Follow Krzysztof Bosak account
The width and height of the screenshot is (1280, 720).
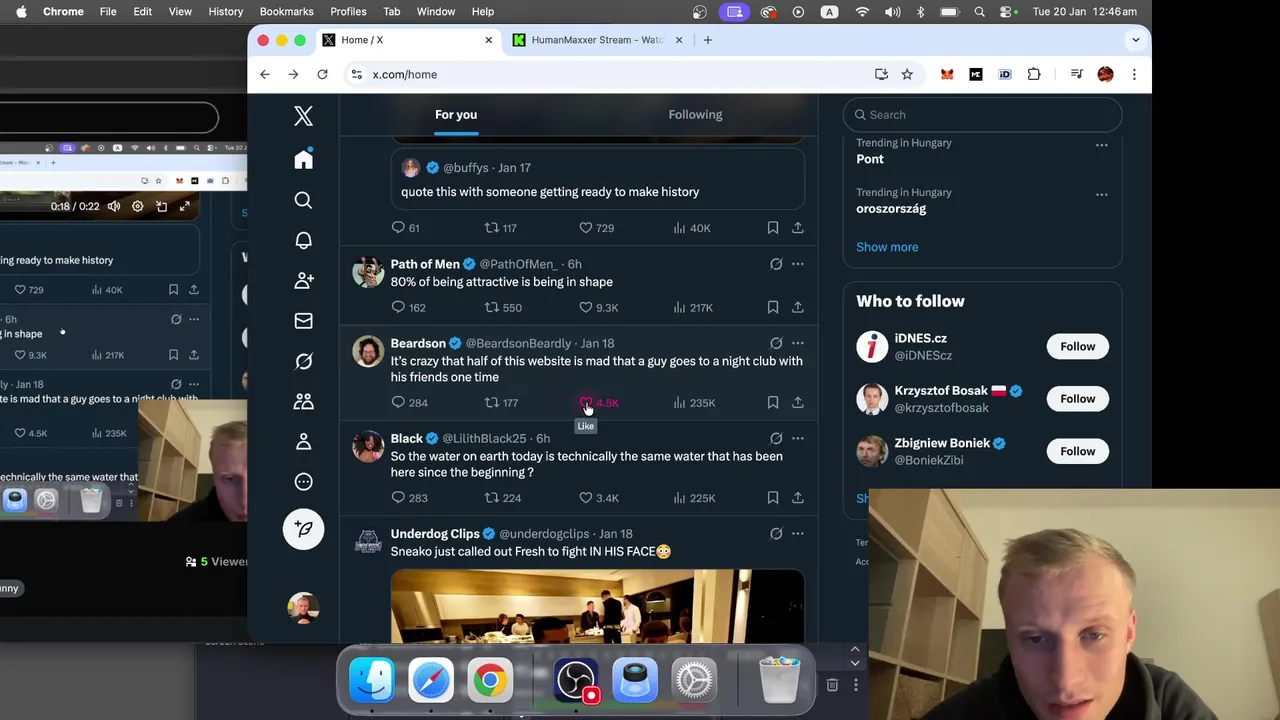pyautogui.click(x=1077, y=398)
